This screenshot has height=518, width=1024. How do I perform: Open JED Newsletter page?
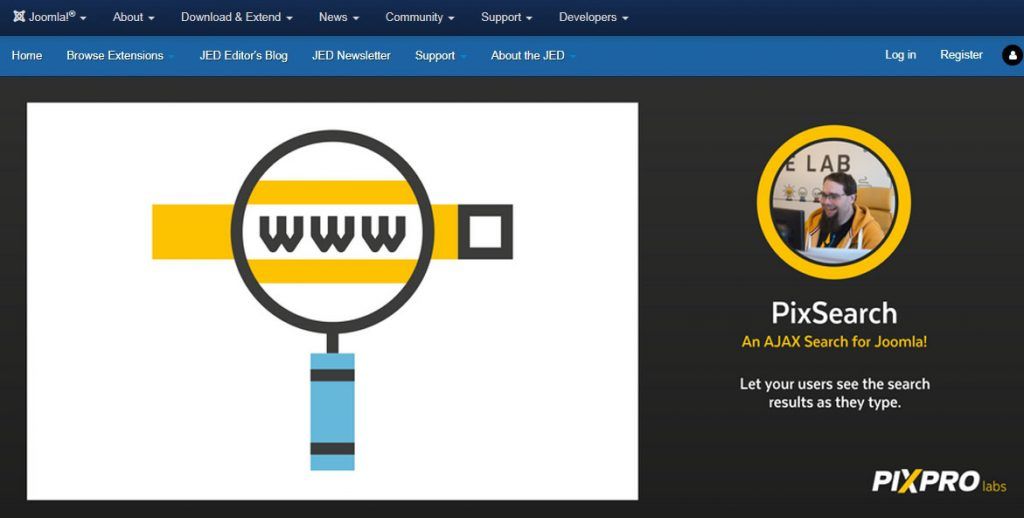[x=351, y=56]
